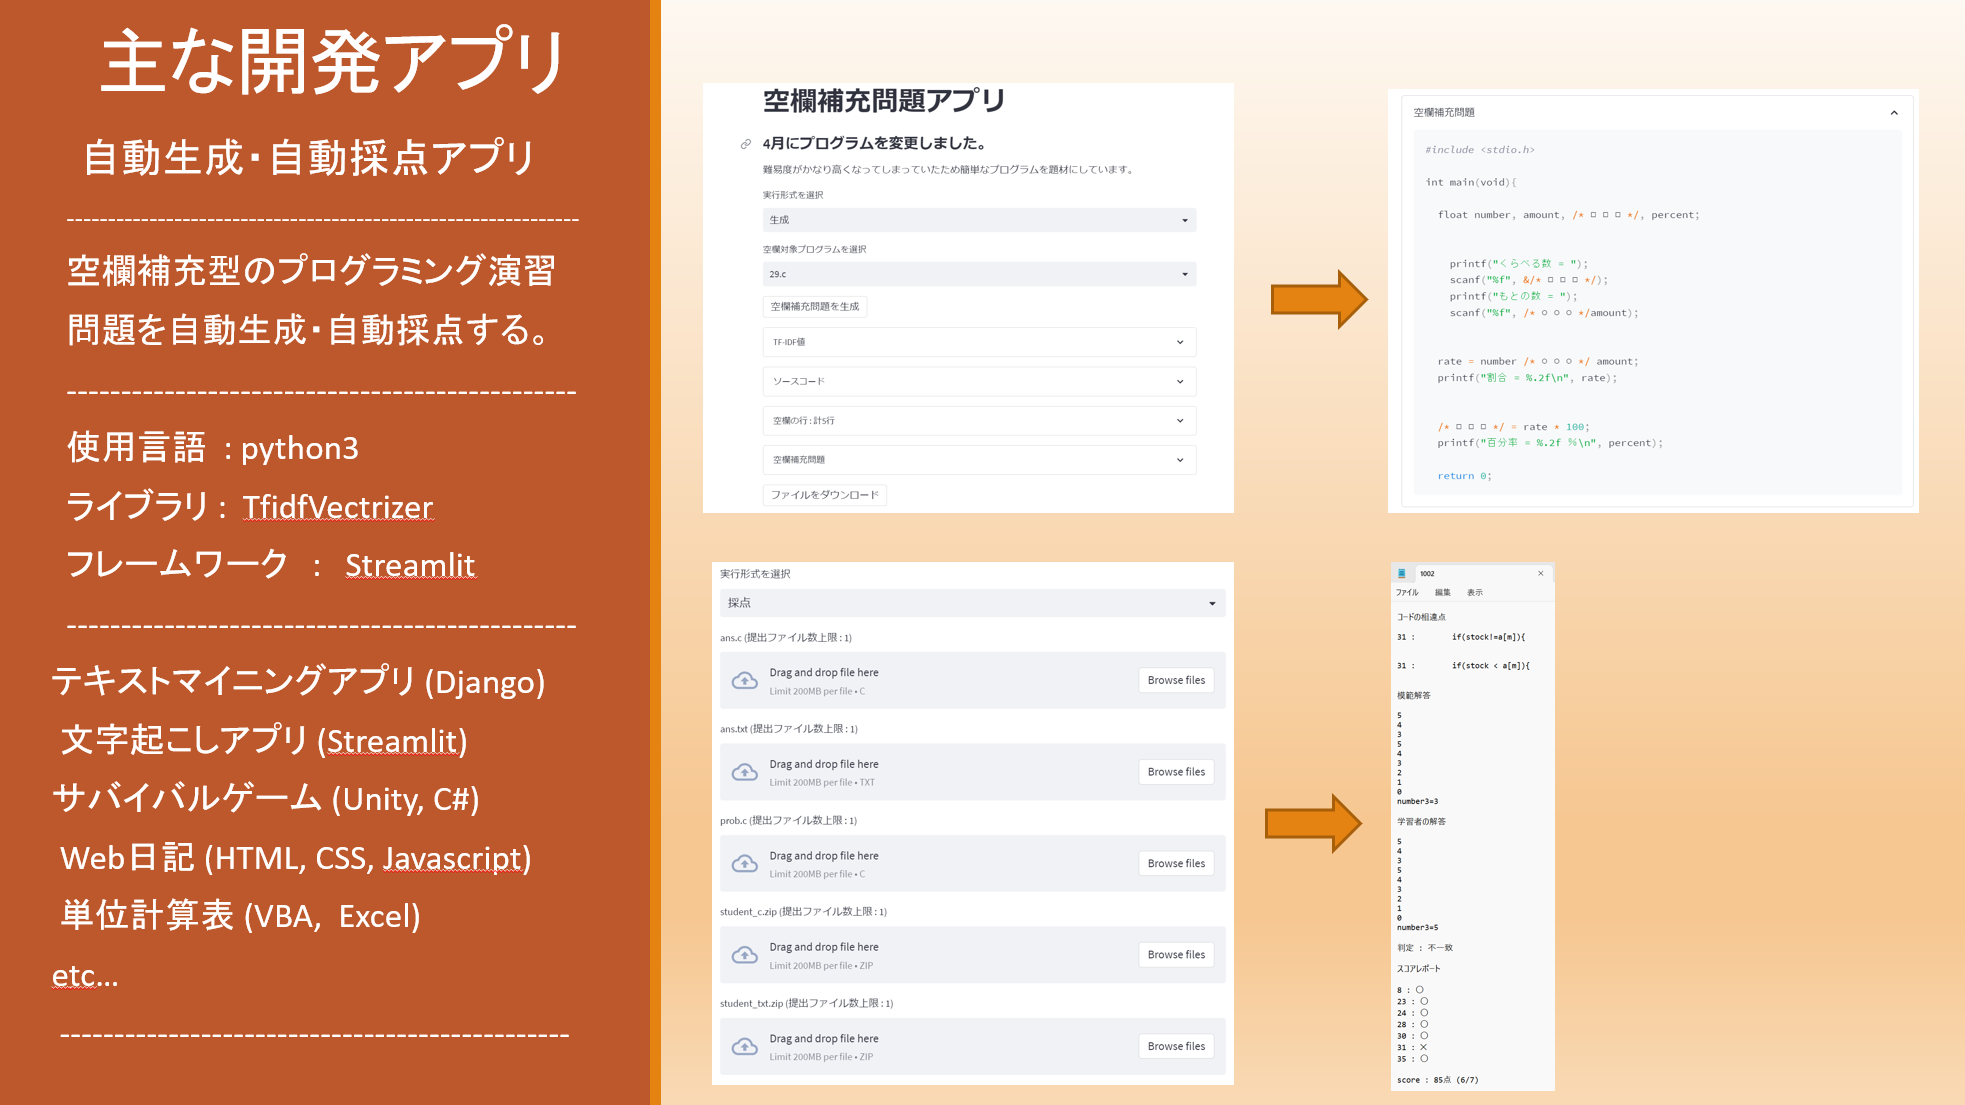Open the 編集 menu in Notepad

(1442, 593)
